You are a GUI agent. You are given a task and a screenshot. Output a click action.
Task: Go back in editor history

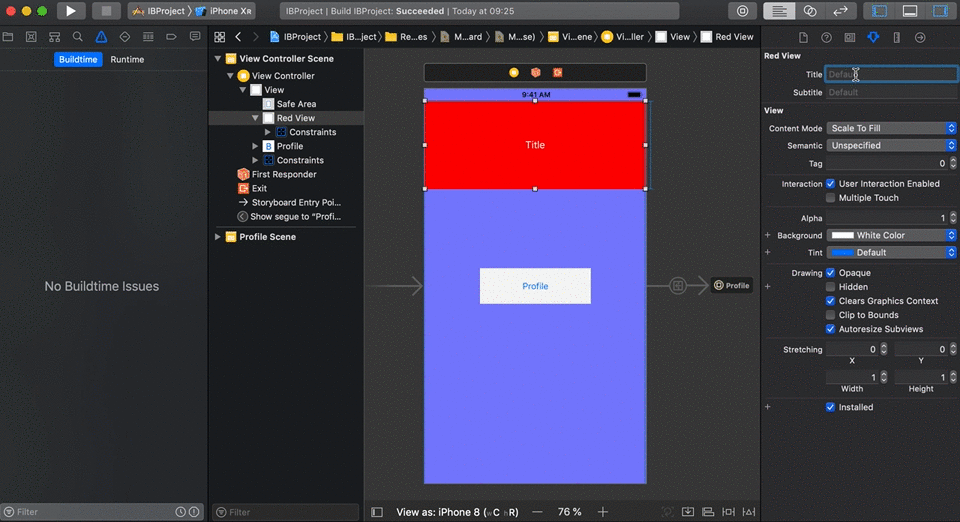(238, 37)
